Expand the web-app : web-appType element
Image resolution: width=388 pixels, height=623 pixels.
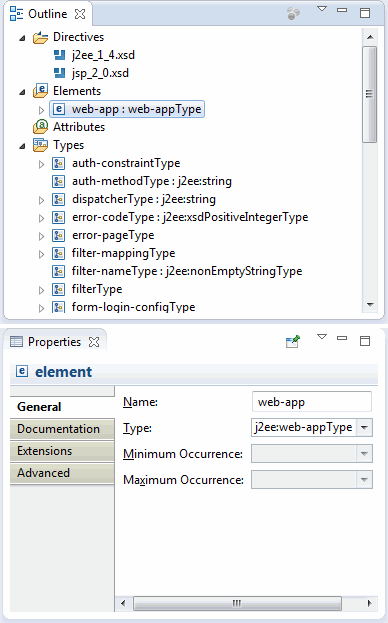(41, 110)
